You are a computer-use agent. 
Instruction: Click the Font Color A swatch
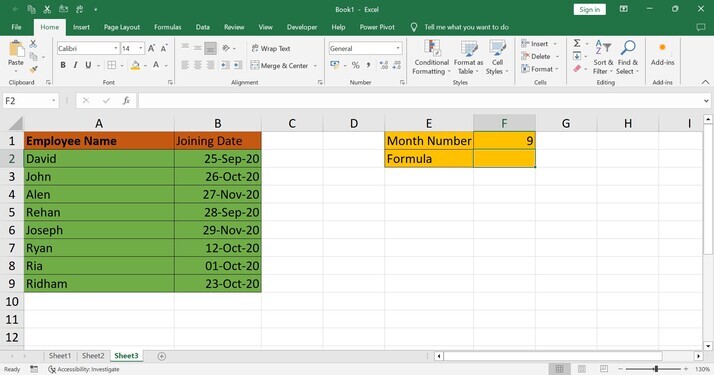coord(156,66)
